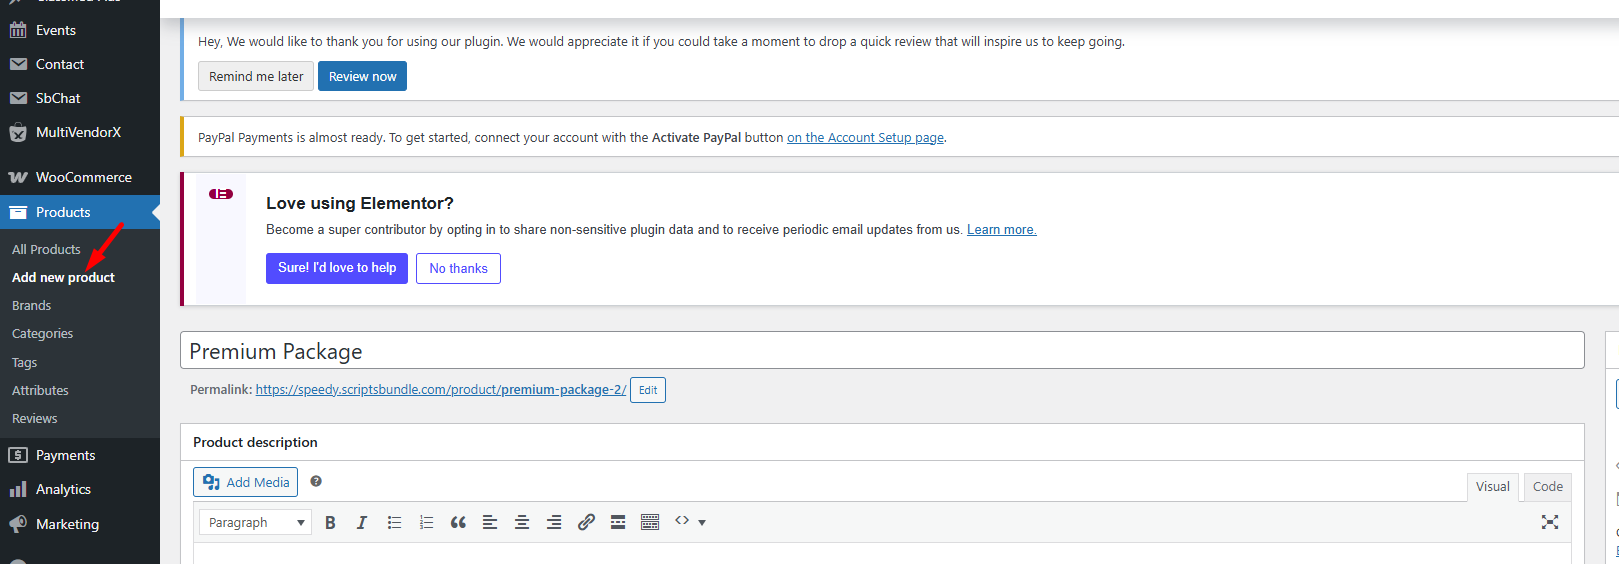Click the Products archive sidebar icon
This screenshot has height=564, width=1619.
pyautogui.click(x=18, y=212)
